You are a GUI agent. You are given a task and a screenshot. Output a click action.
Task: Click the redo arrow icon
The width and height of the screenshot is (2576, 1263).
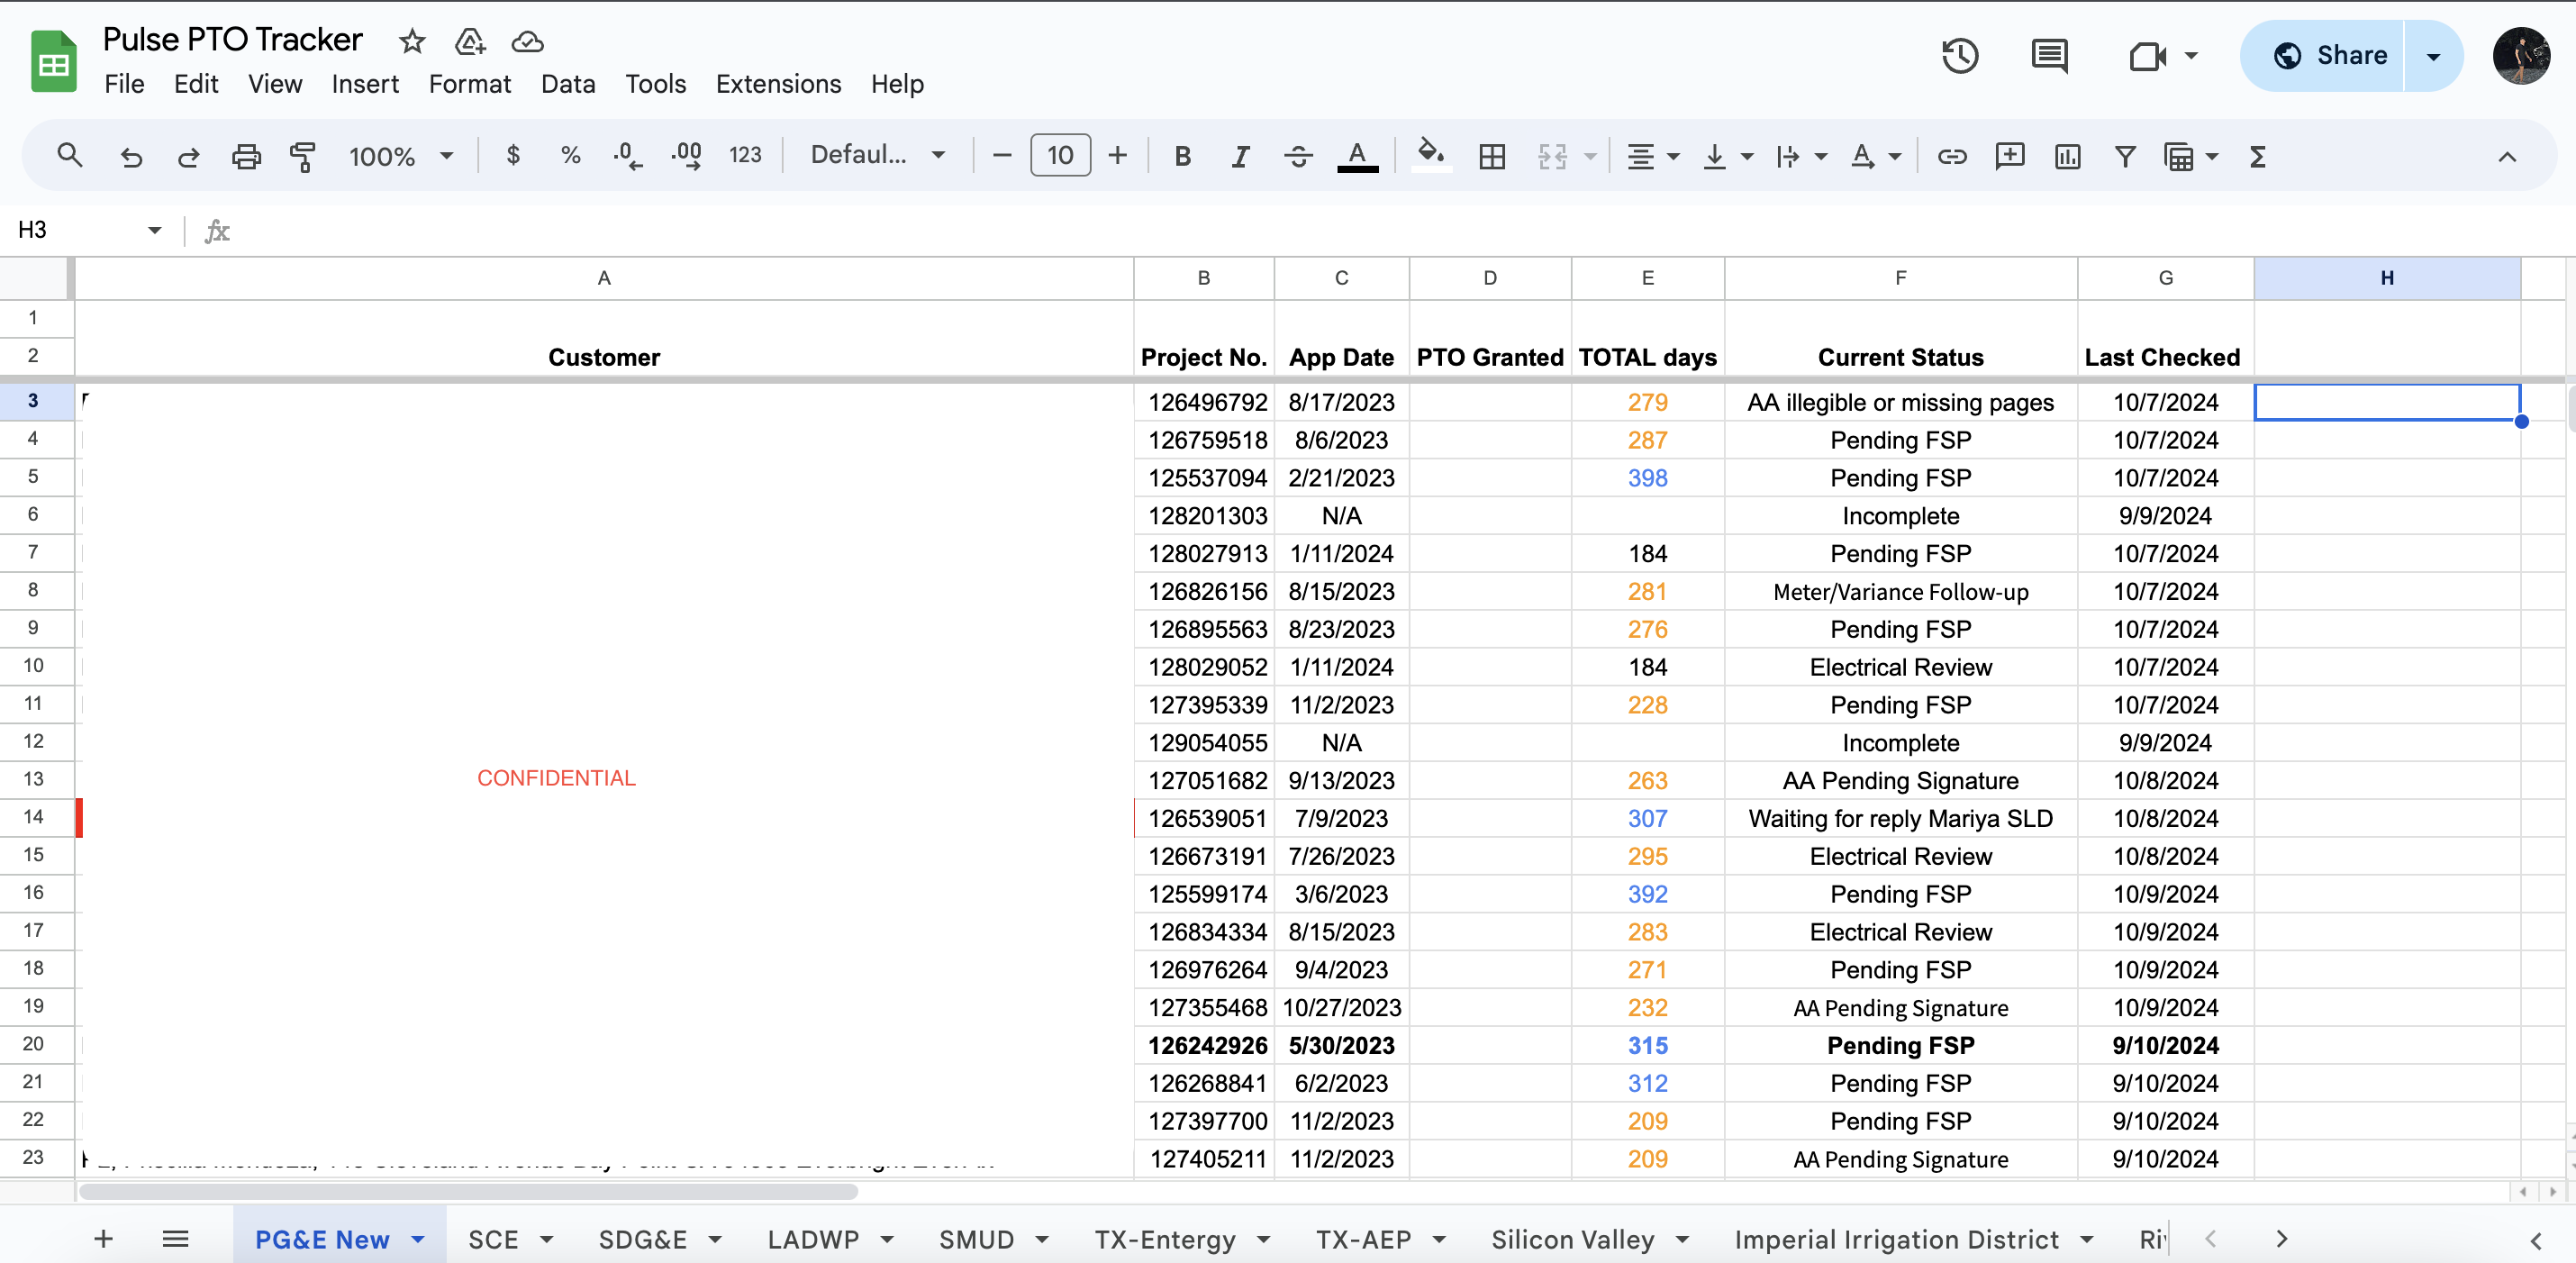pyautogui.click(x=188, y=155)
